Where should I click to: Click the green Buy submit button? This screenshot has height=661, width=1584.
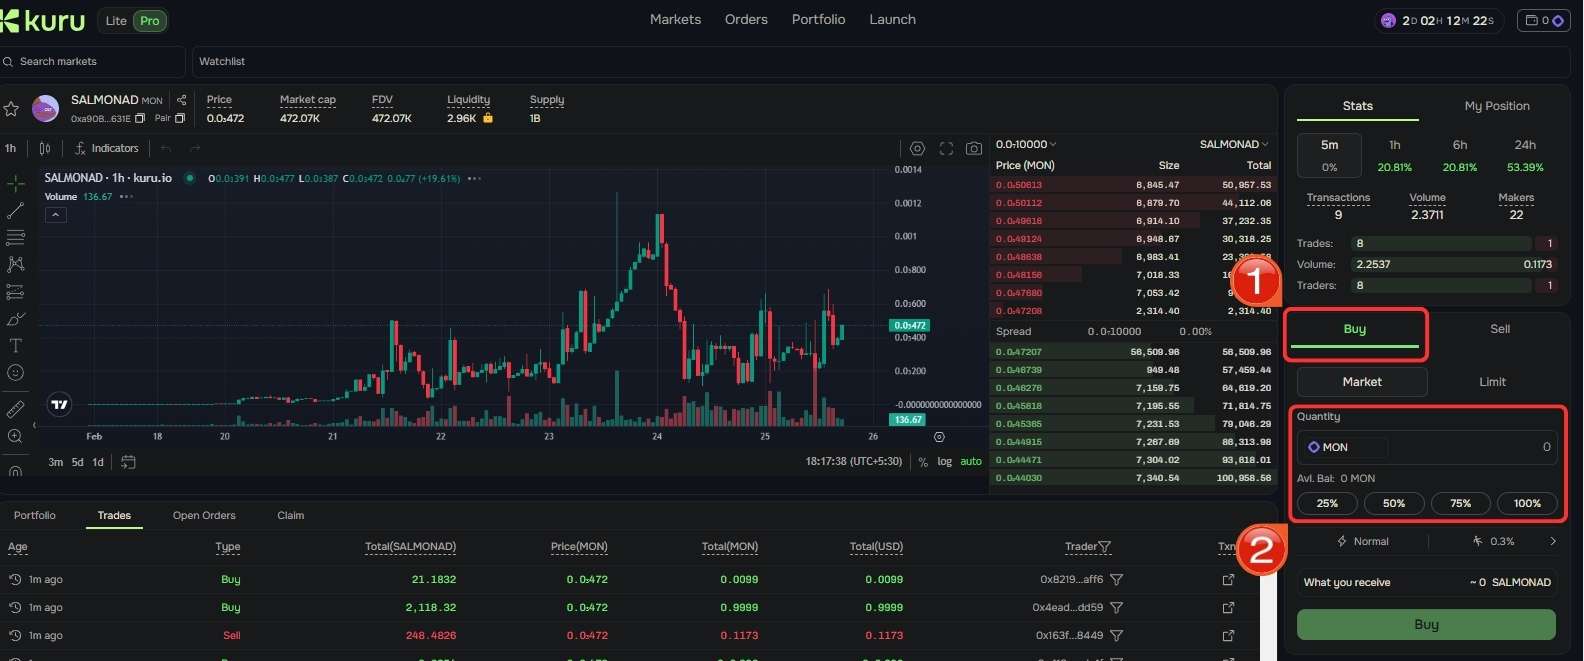tap(1426, 624)
